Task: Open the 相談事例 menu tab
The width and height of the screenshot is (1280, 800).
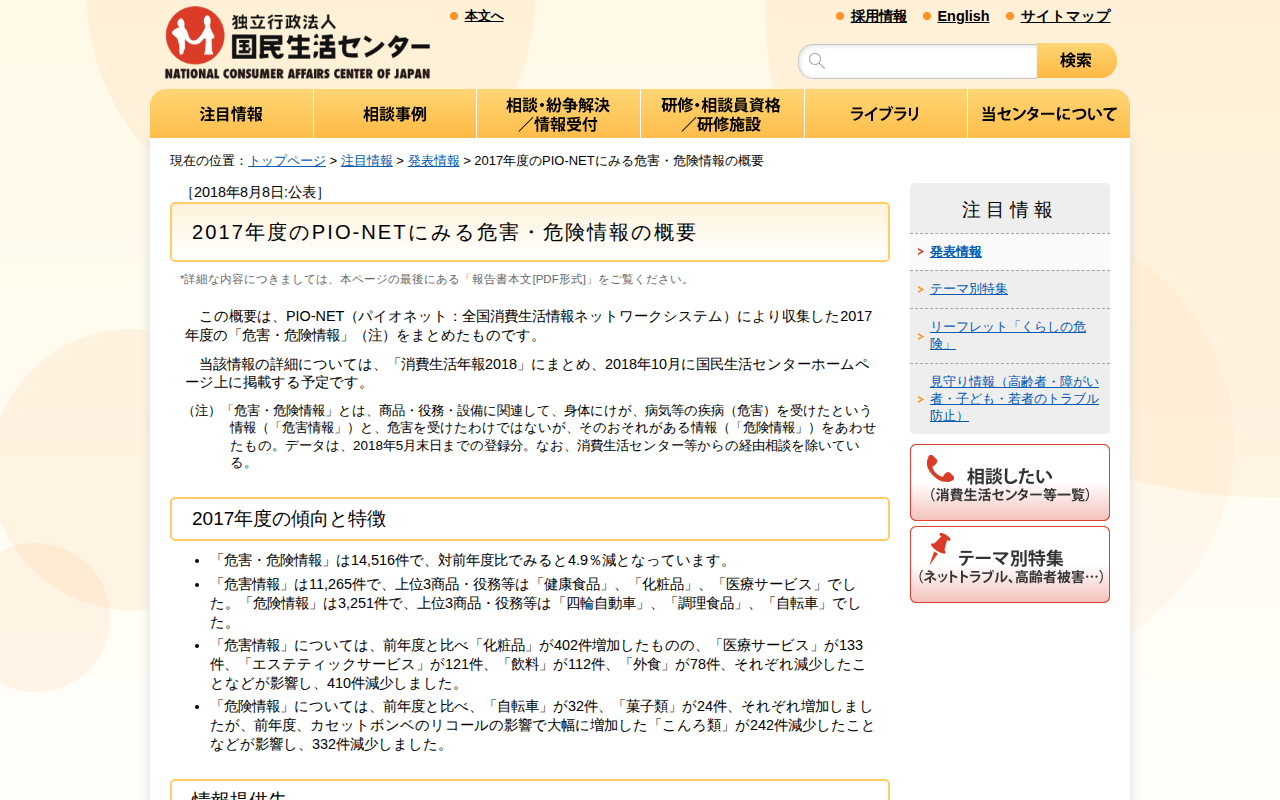Action: [395, 114]
